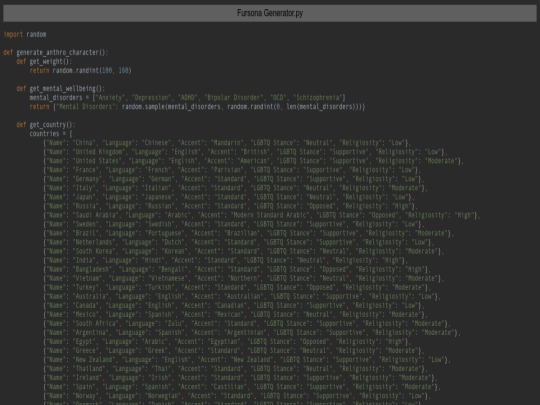
Task: Click the Germany entry row
Action: [x=233, y=179]
